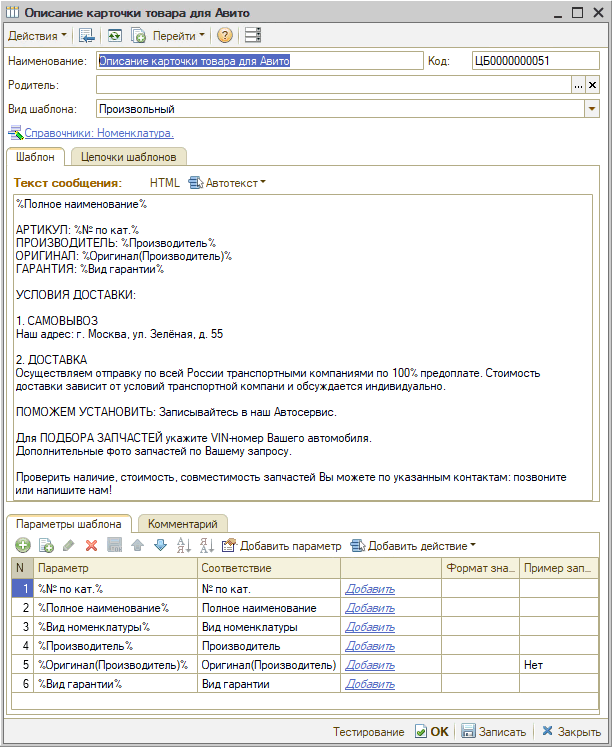Open the Комментарий tab
Image resolution: width=612 pixels, height=747 pixels.
[x=182, y=523]
